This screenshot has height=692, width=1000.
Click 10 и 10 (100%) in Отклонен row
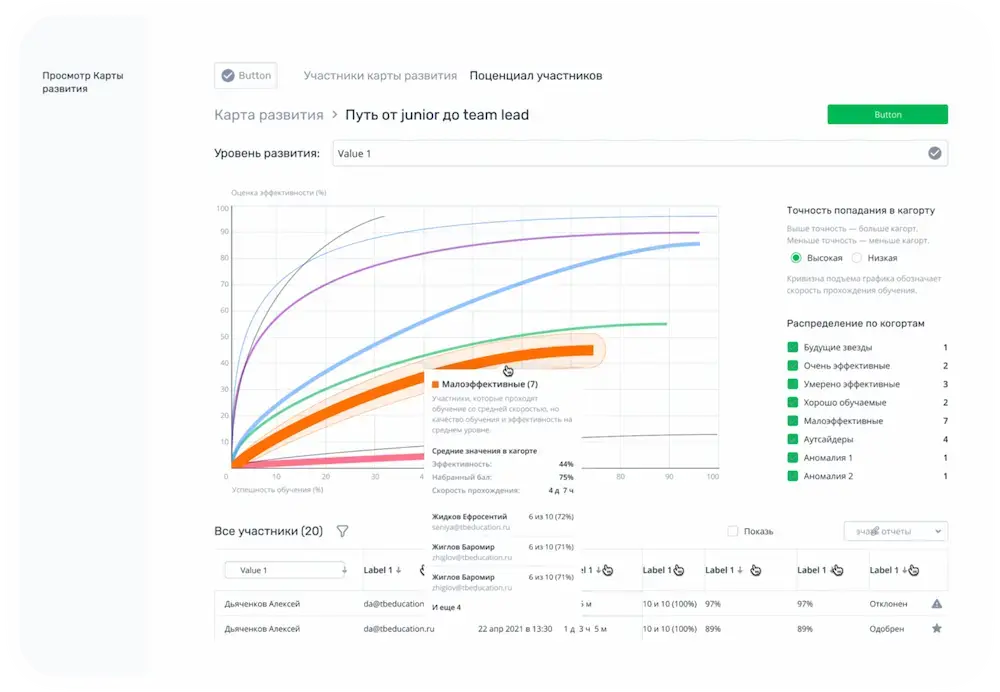tap(670, 603)
